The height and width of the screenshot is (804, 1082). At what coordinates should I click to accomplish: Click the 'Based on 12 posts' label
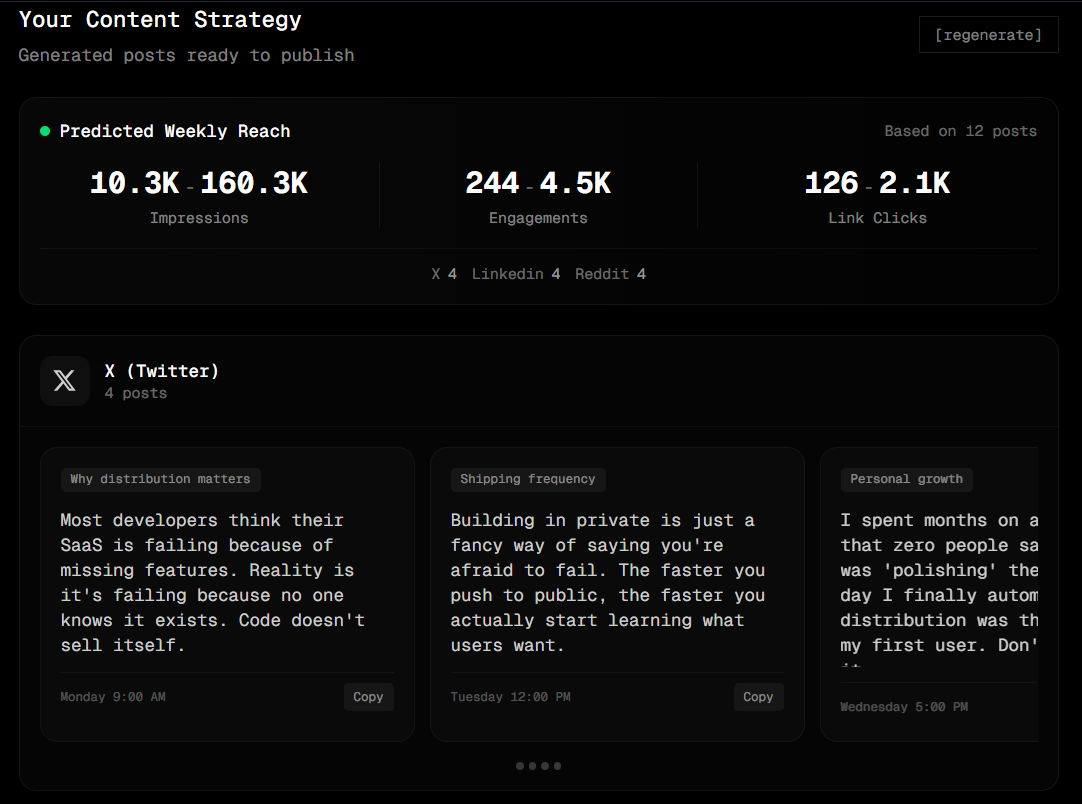[x=961, y=130]
